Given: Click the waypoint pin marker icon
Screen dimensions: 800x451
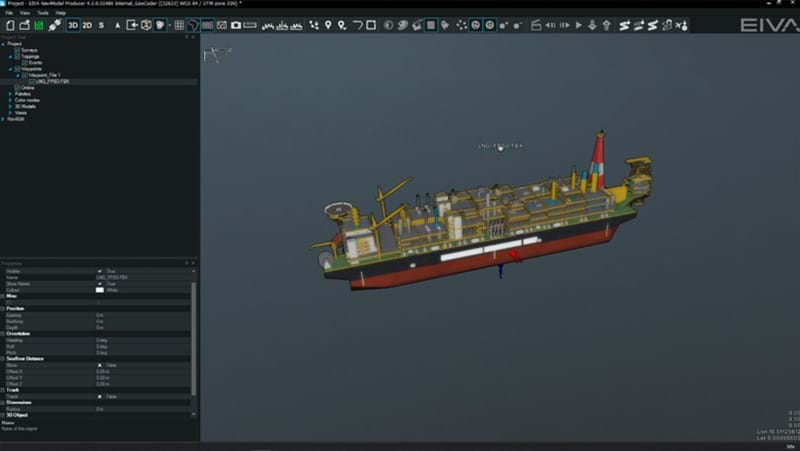Looking at the screenshot, I should (328, 25).
